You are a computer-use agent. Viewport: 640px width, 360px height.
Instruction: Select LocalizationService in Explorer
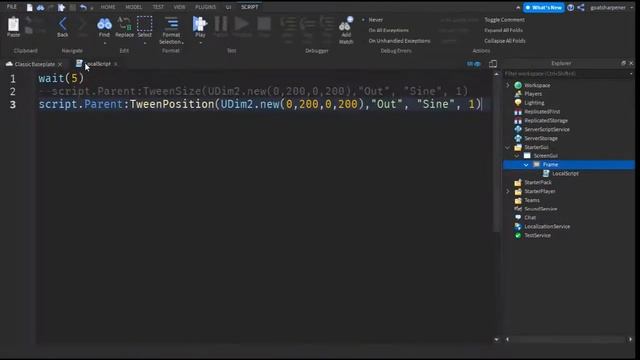[547, 227]
